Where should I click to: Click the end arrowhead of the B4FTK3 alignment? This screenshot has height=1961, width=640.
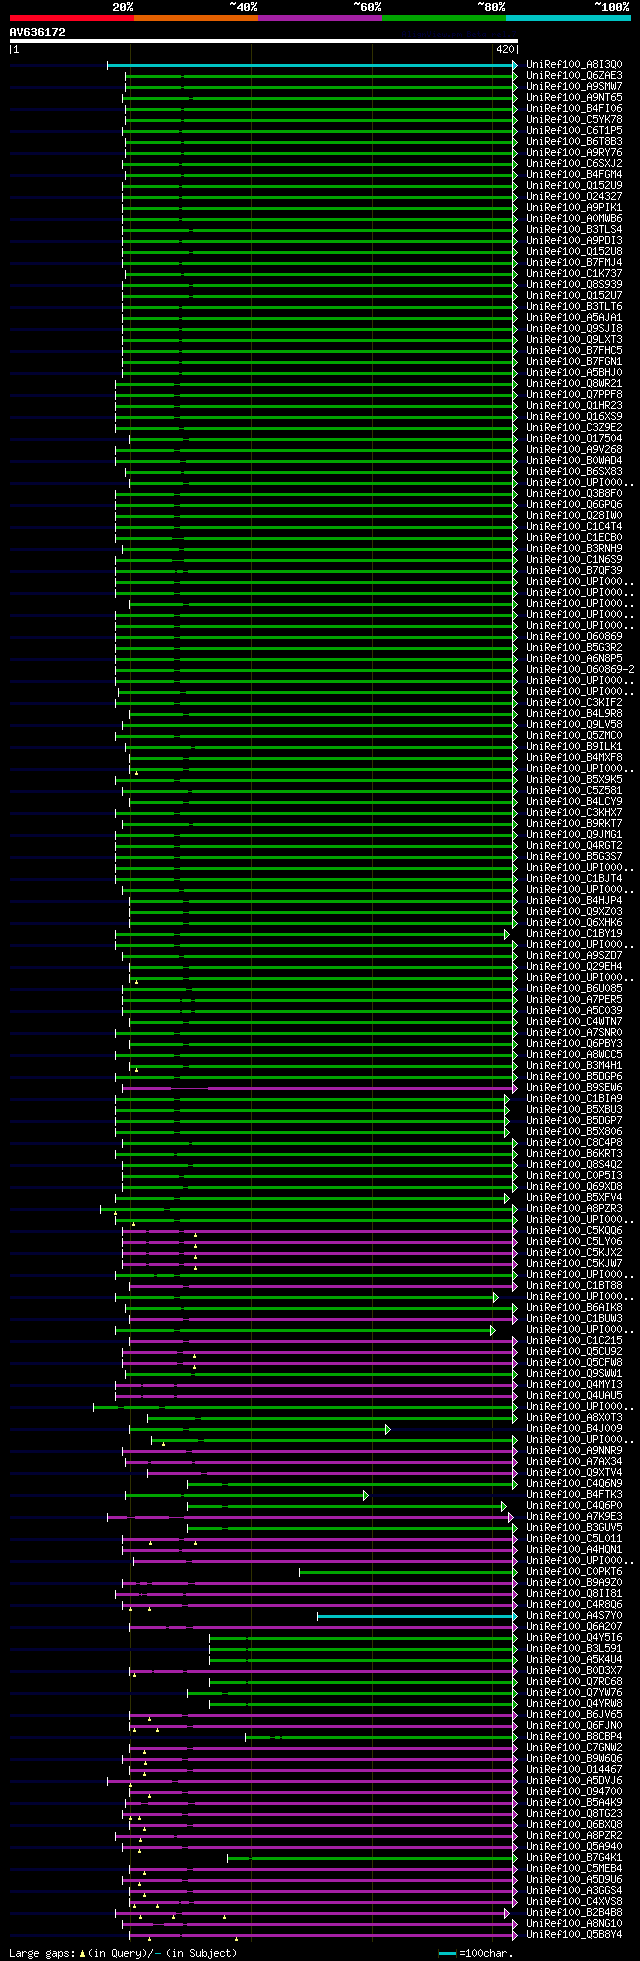click(x=366, y=1495)
